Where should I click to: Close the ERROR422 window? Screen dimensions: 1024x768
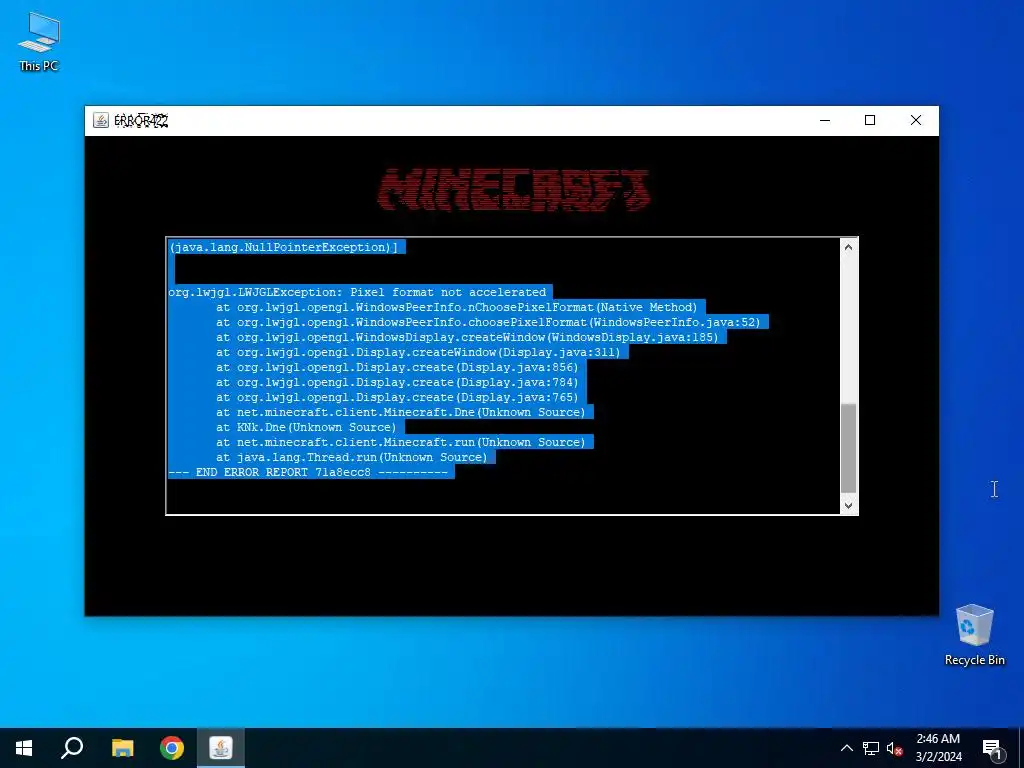point(916,120)
